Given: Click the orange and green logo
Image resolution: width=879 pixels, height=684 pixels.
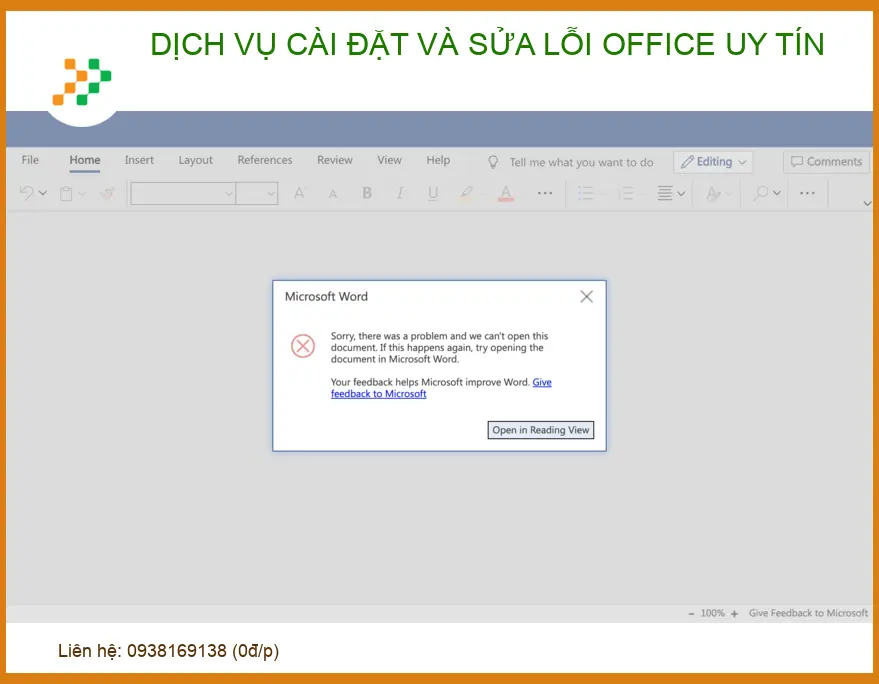Looking at the screenshot, I should (82, 82).
